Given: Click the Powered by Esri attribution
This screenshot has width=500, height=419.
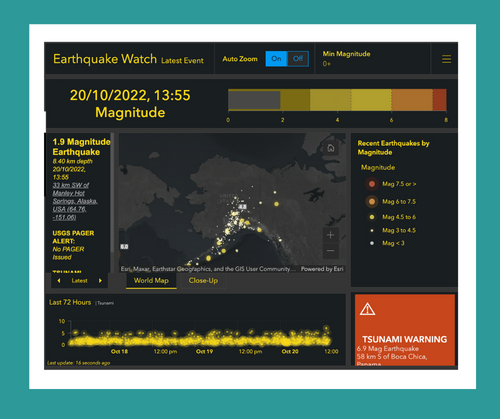Looking at the screenshot, I should click(322, 269).
